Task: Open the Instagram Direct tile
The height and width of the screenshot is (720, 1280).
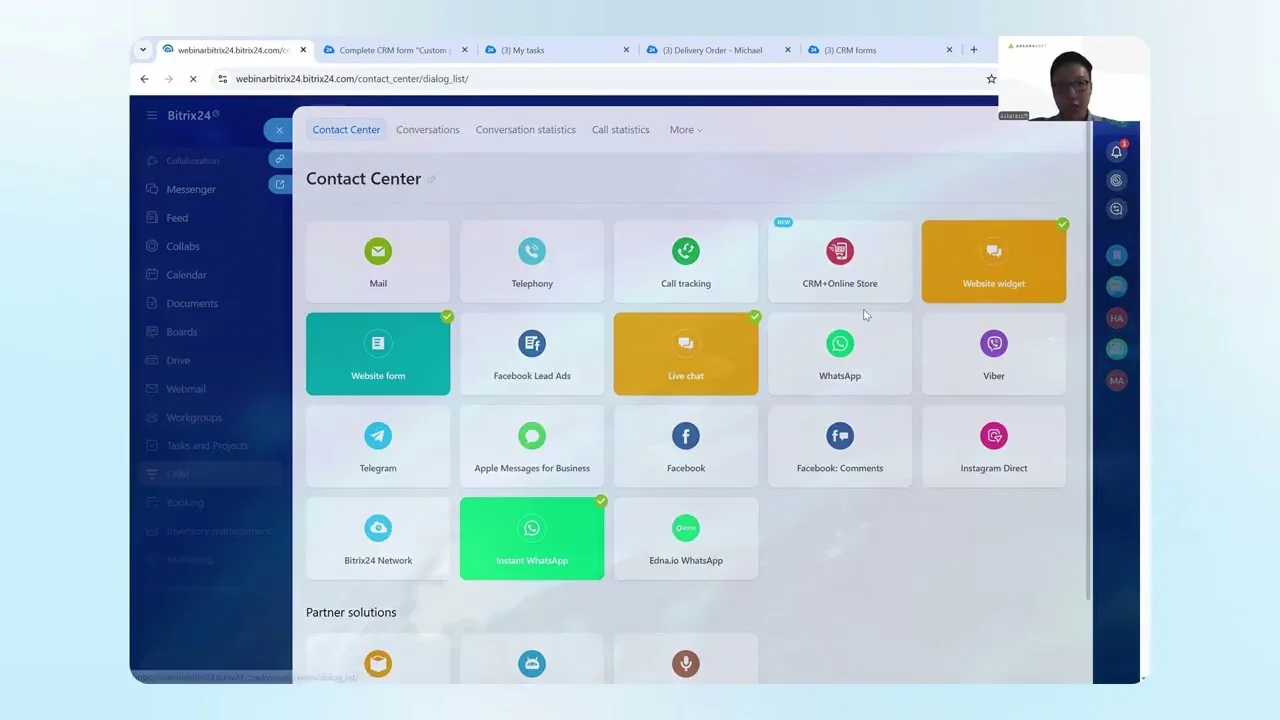Action: 994,446
